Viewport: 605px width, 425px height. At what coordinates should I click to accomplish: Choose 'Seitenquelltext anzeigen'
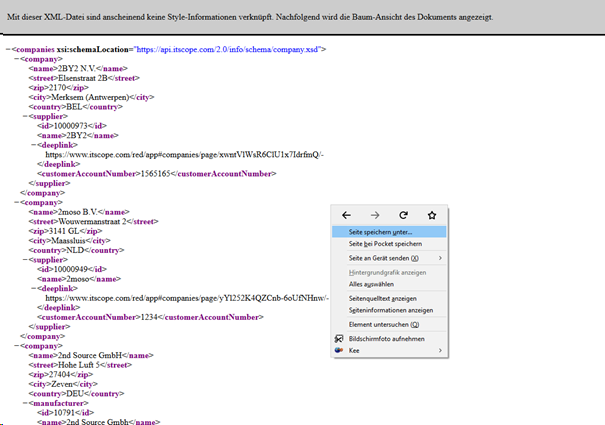click(389, 298)
